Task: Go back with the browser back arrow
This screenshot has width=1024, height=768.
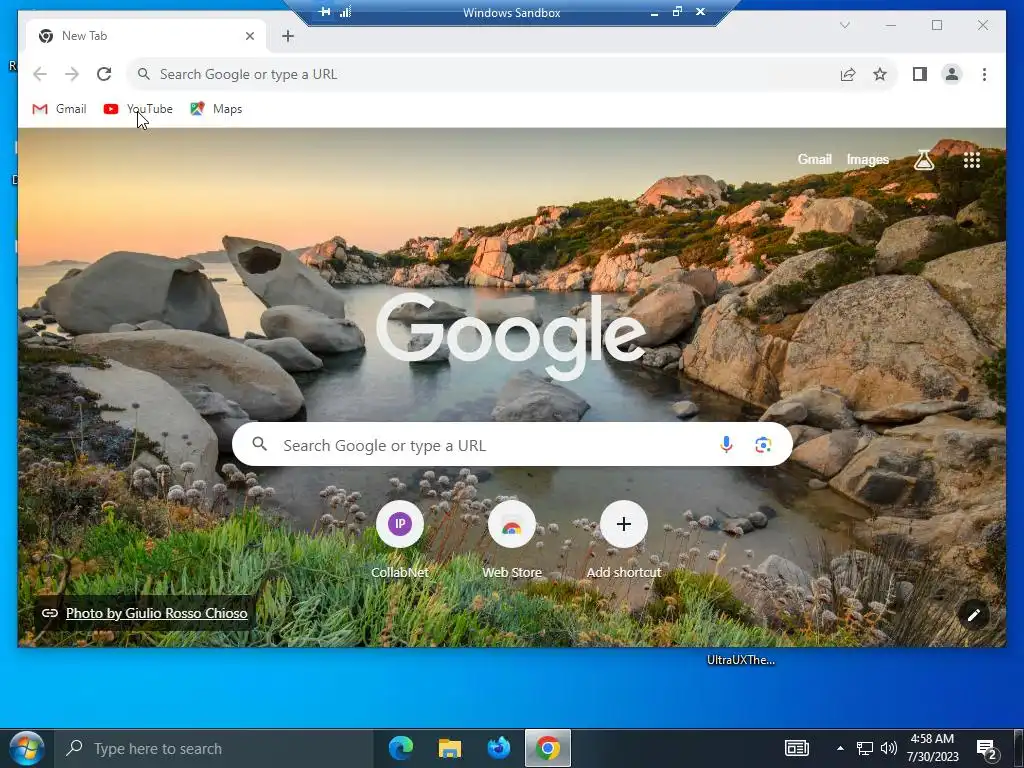Action: (40, 74)
